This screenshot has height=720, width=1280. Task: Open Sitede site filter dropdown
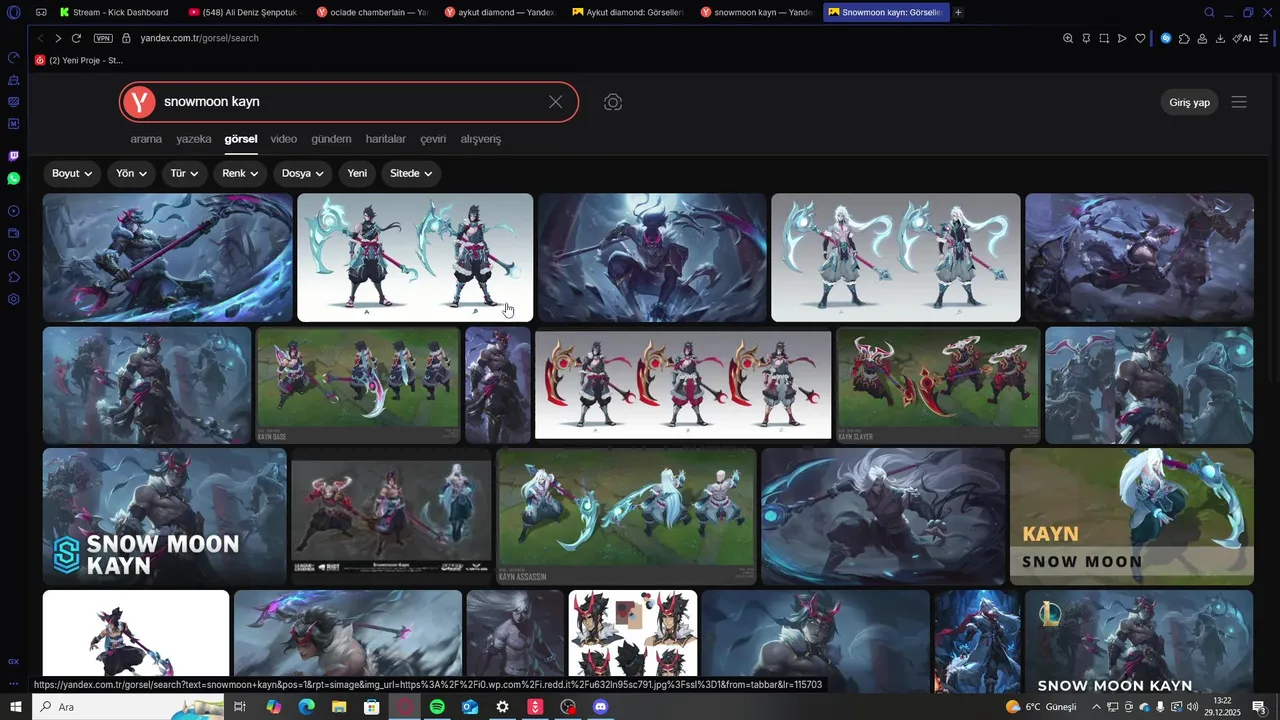pos(411,173)
